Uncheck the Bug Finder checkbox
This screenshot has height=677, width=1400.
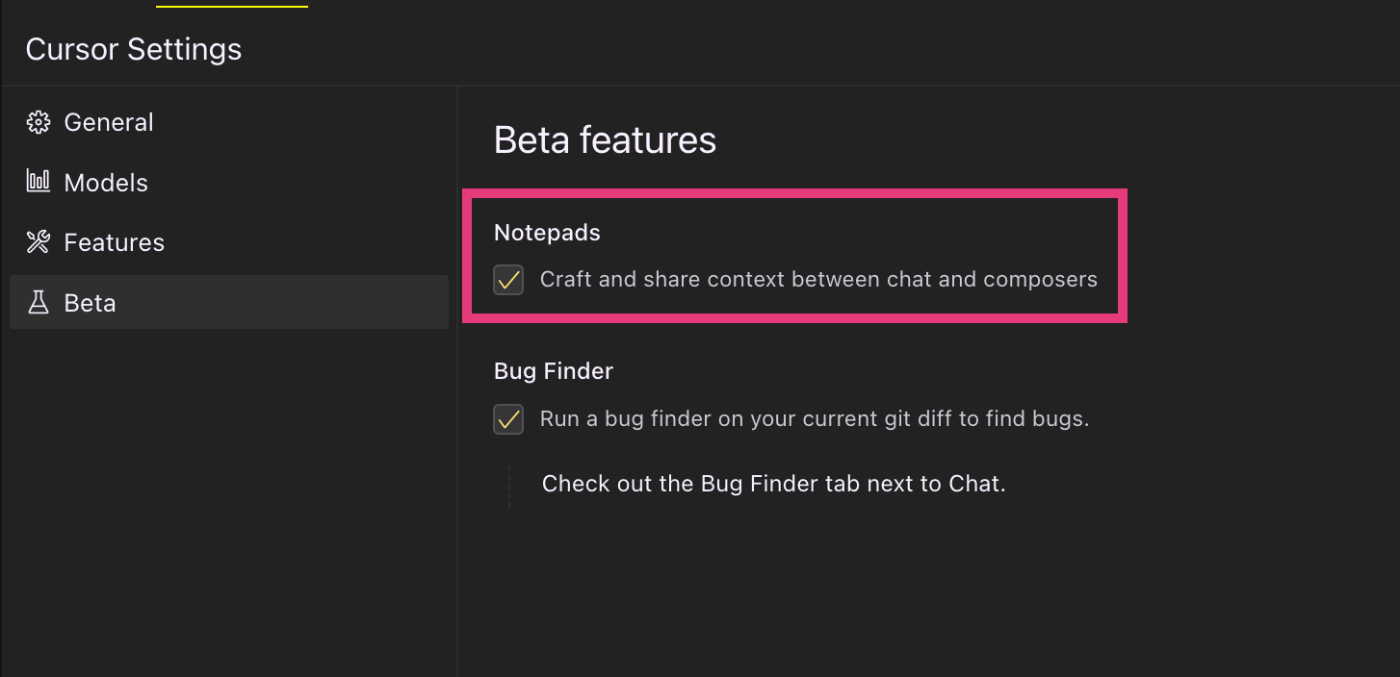click(508, 418)
